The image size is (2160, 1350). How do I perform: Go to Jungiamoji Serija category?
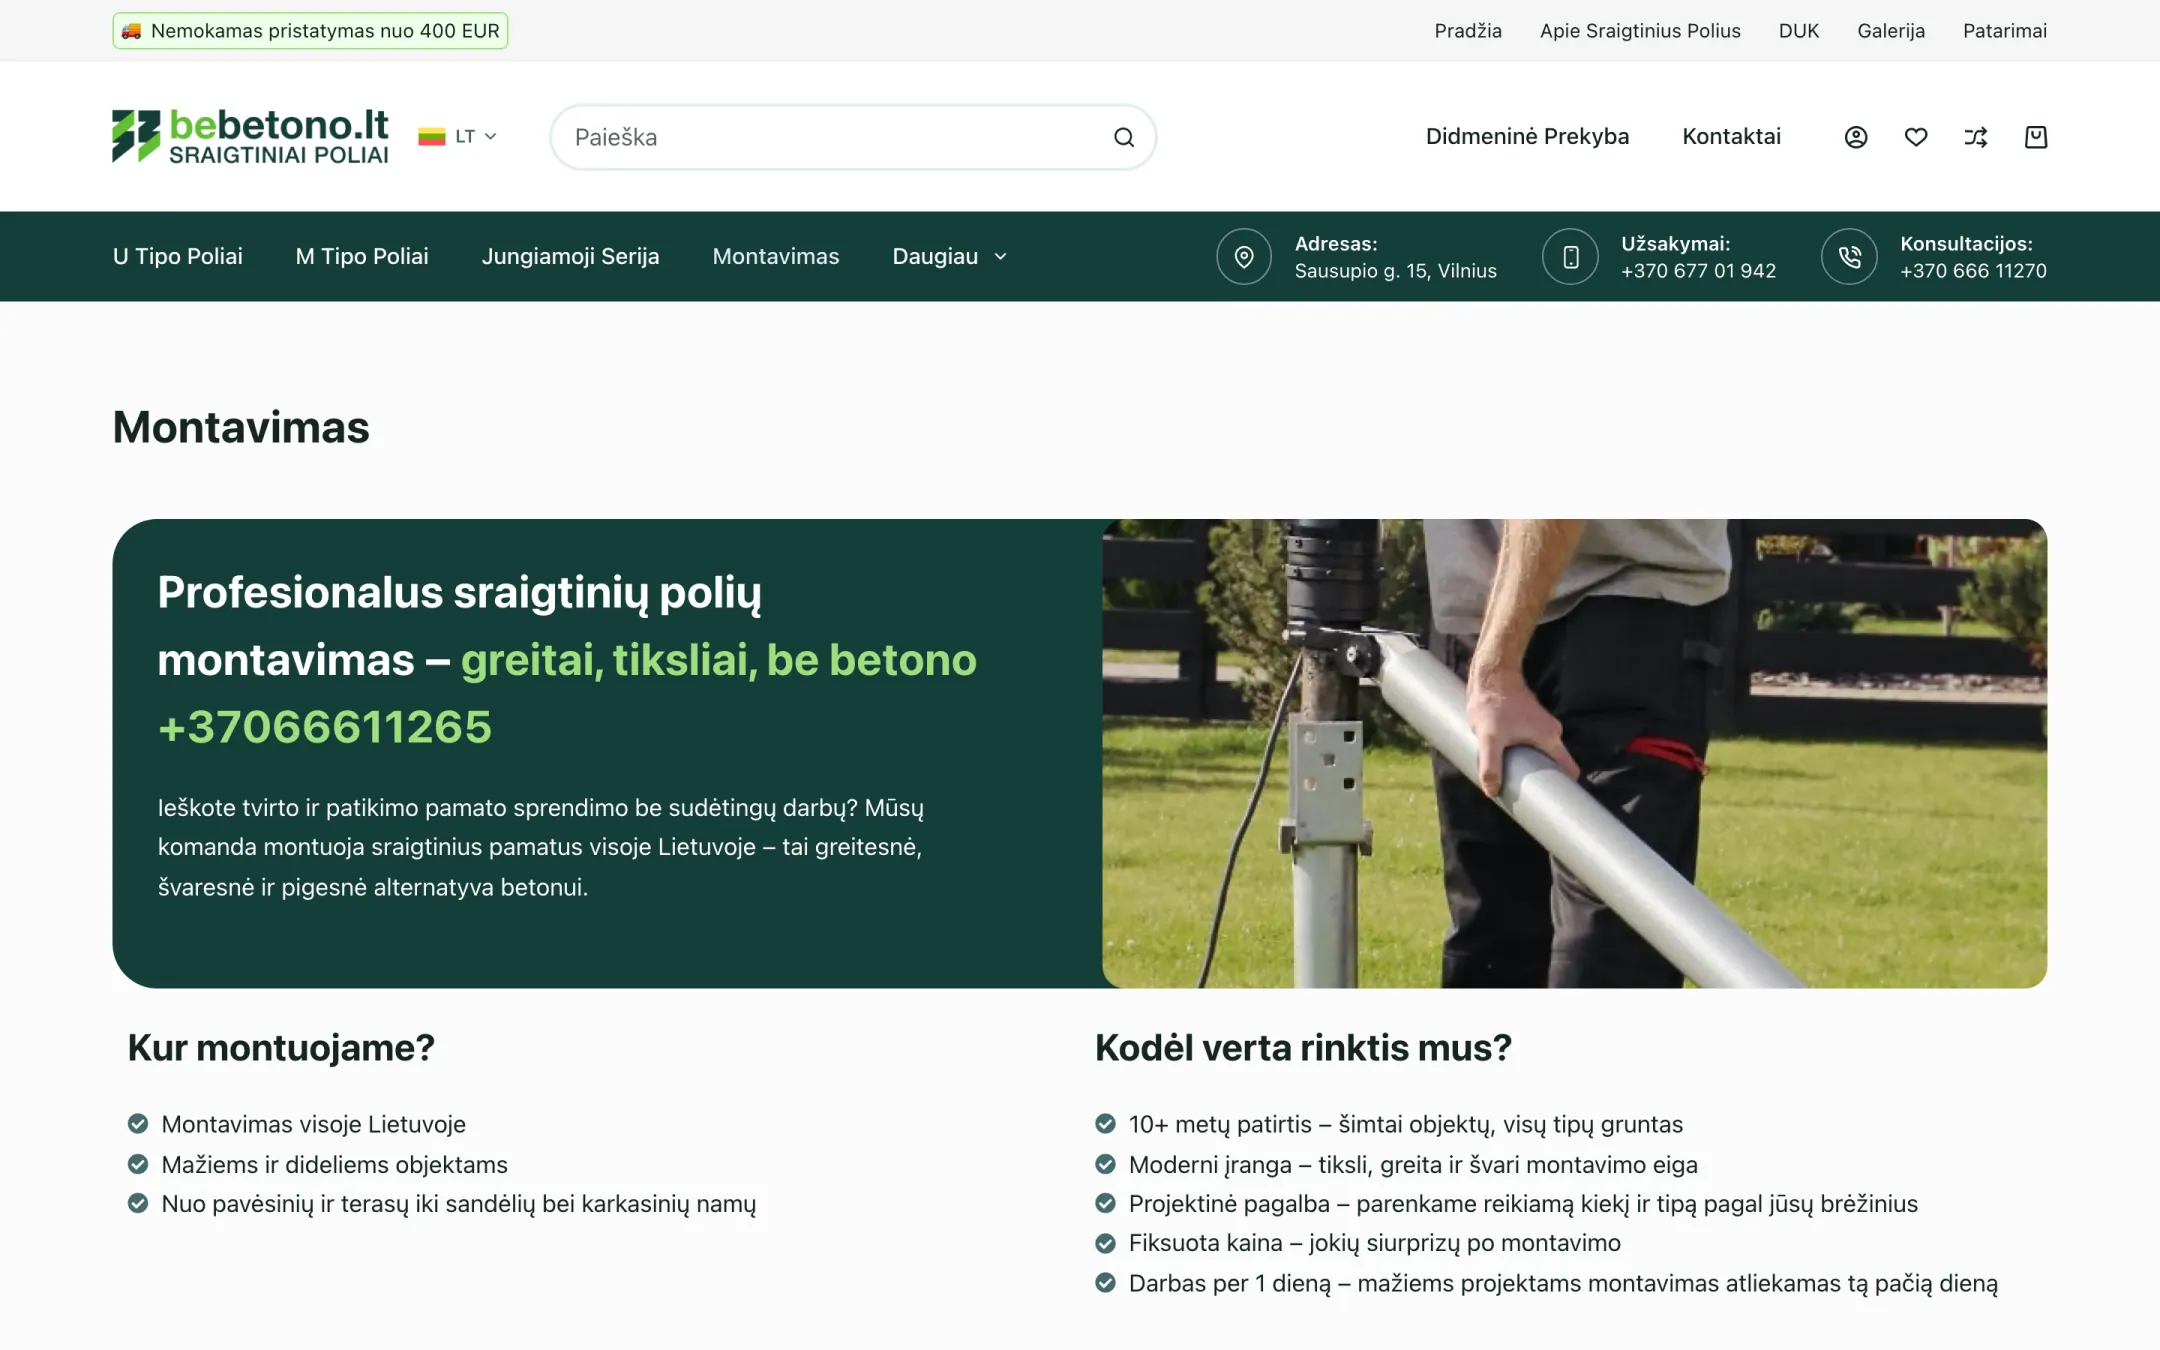(571, 257)
